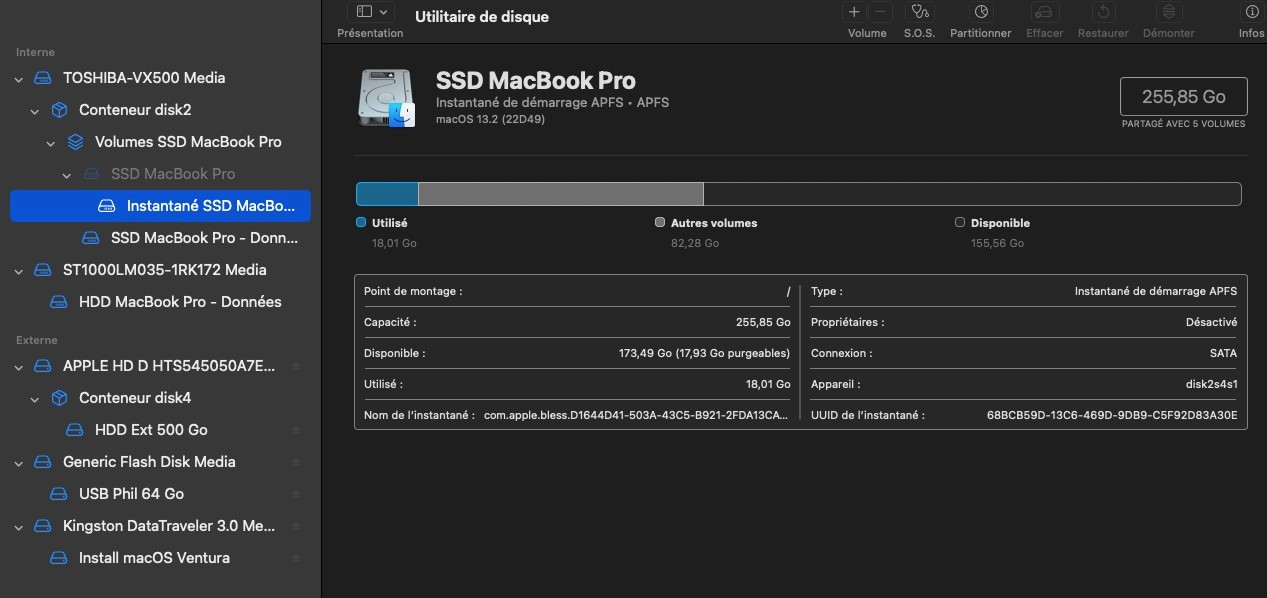Eject USB Phil 64 Go volume

point(296,494)
